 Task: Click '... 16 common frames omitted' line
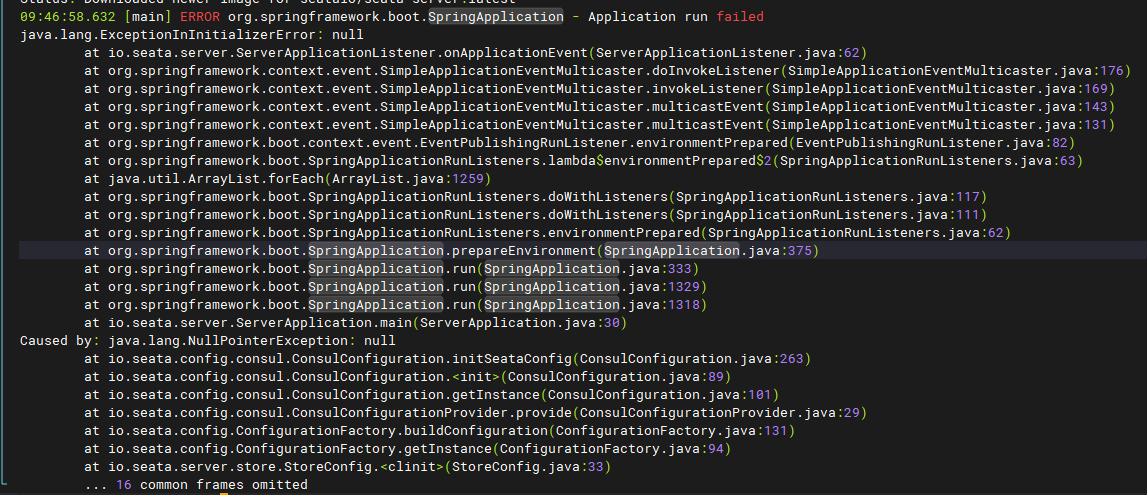(196, 484)
